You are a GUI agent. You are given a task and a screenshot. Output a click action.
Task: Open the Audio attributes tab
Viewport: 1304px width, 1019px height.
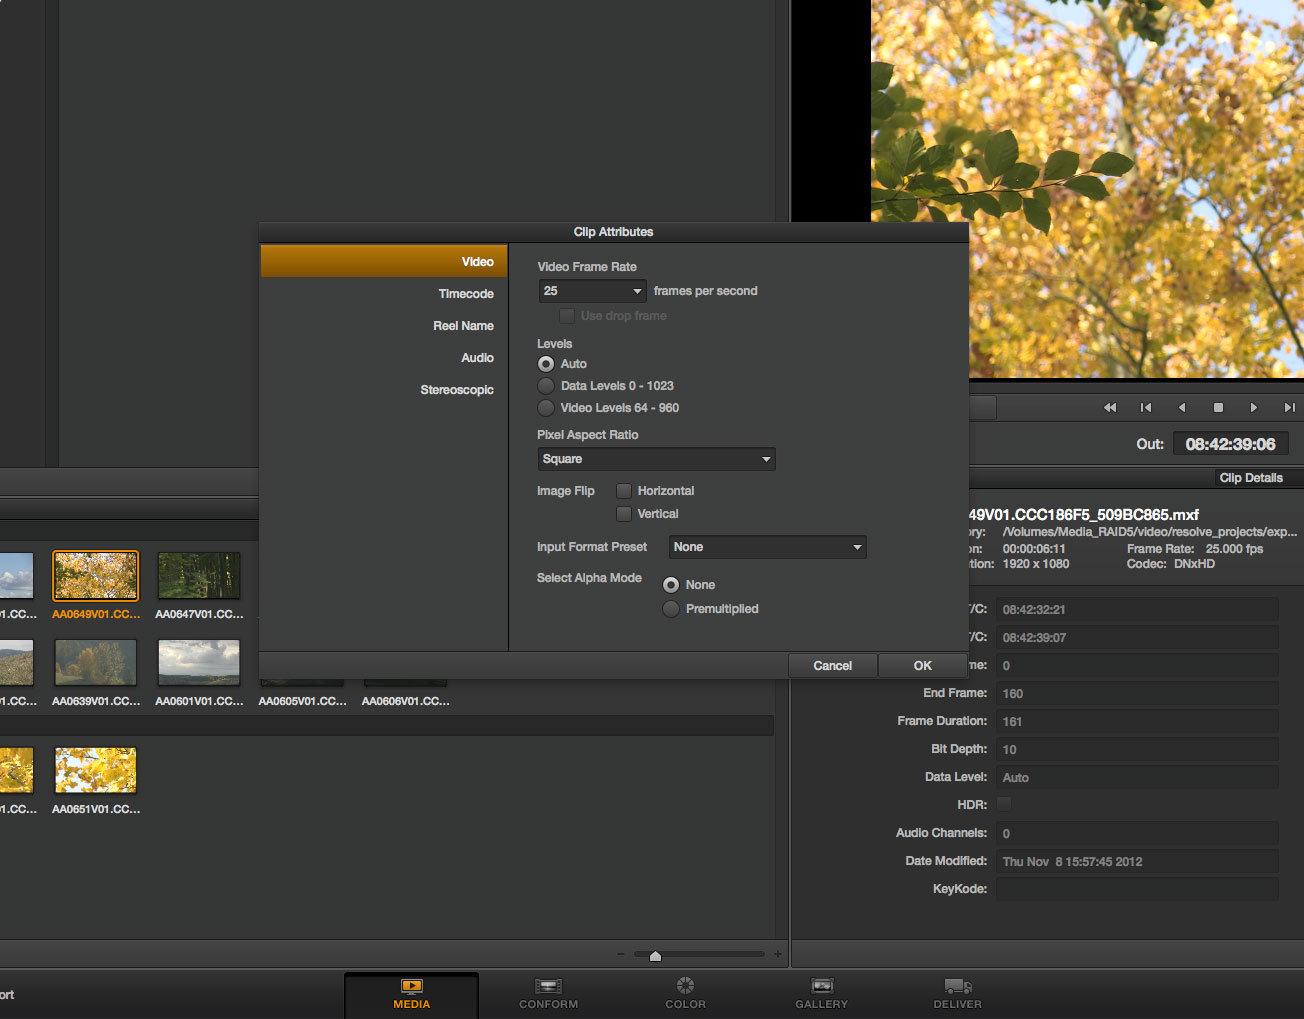tap(477, 358)
